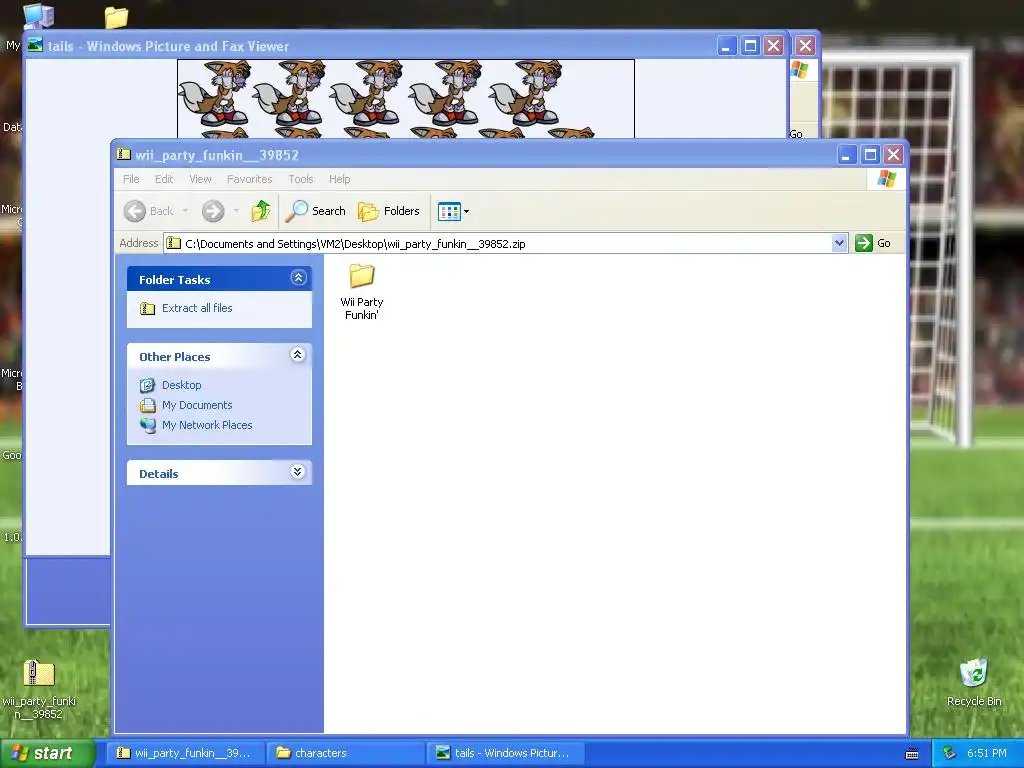Screen dimensions: 1024x768
Task: Click the Go button beside Address bar
Action: coord(874,243)
